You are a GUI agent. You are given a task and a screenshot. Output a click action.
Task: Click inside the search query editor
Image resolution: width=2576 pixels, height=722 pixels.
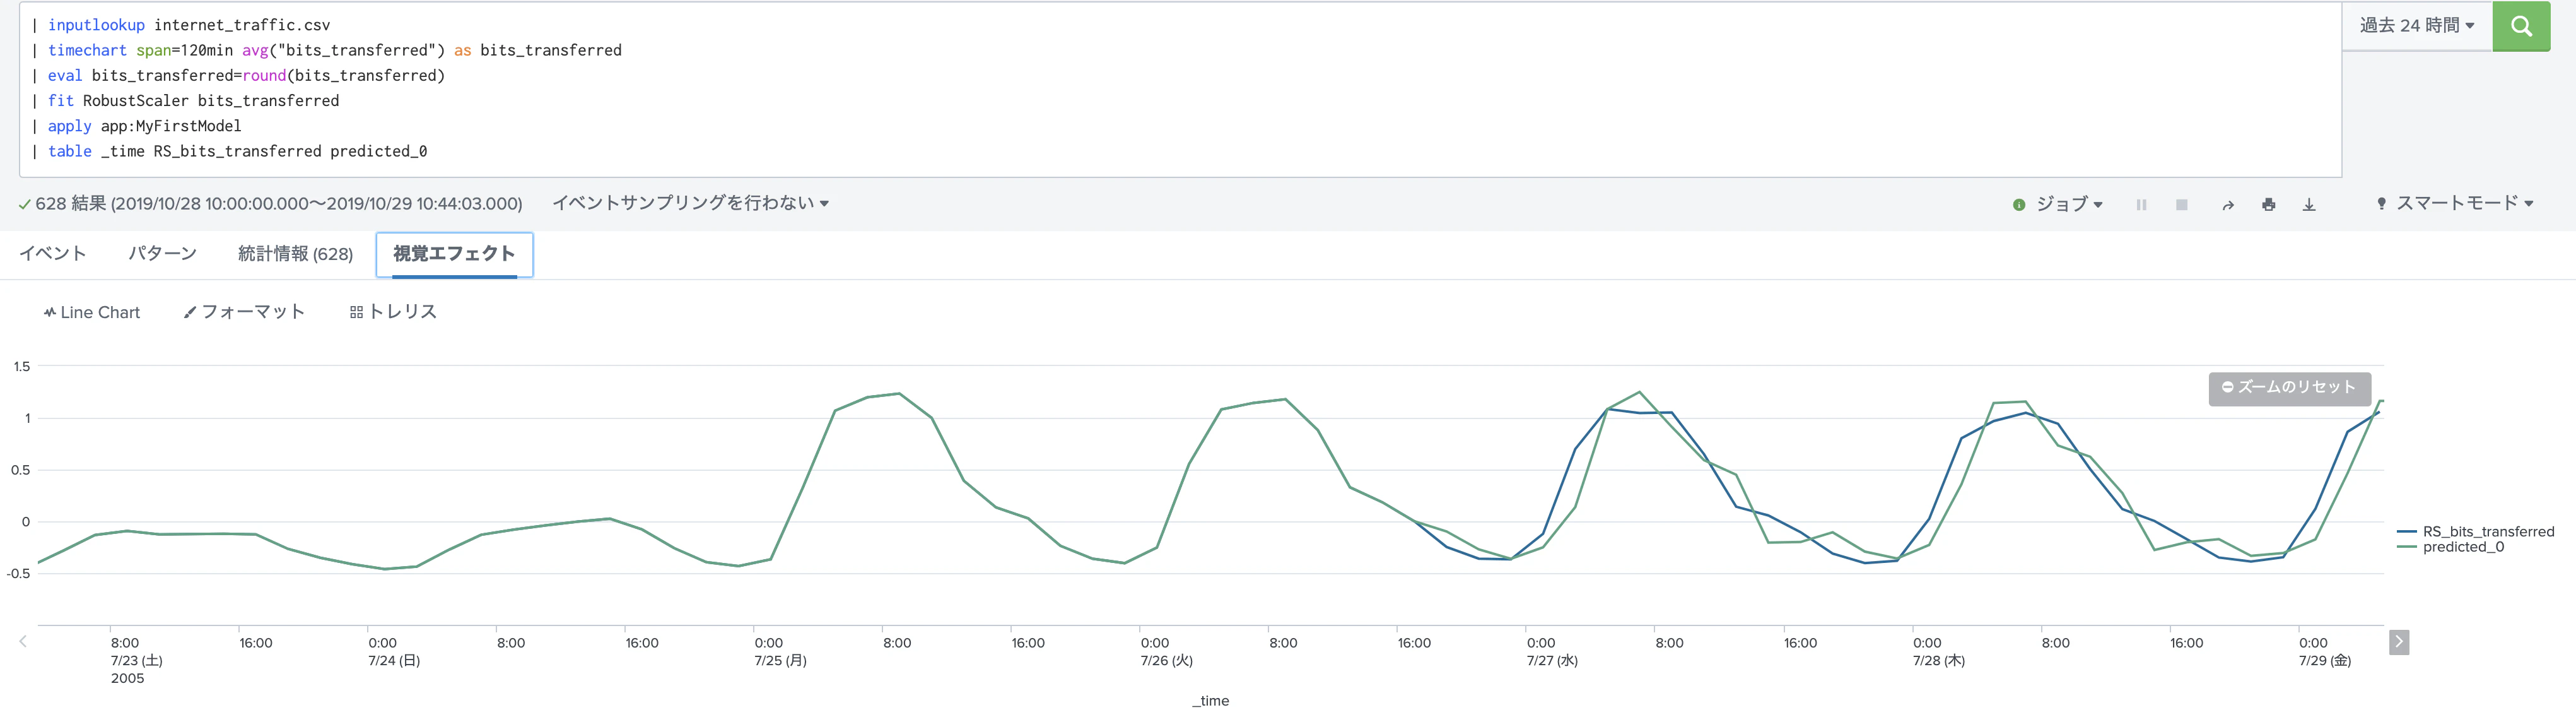(1180, 90)
